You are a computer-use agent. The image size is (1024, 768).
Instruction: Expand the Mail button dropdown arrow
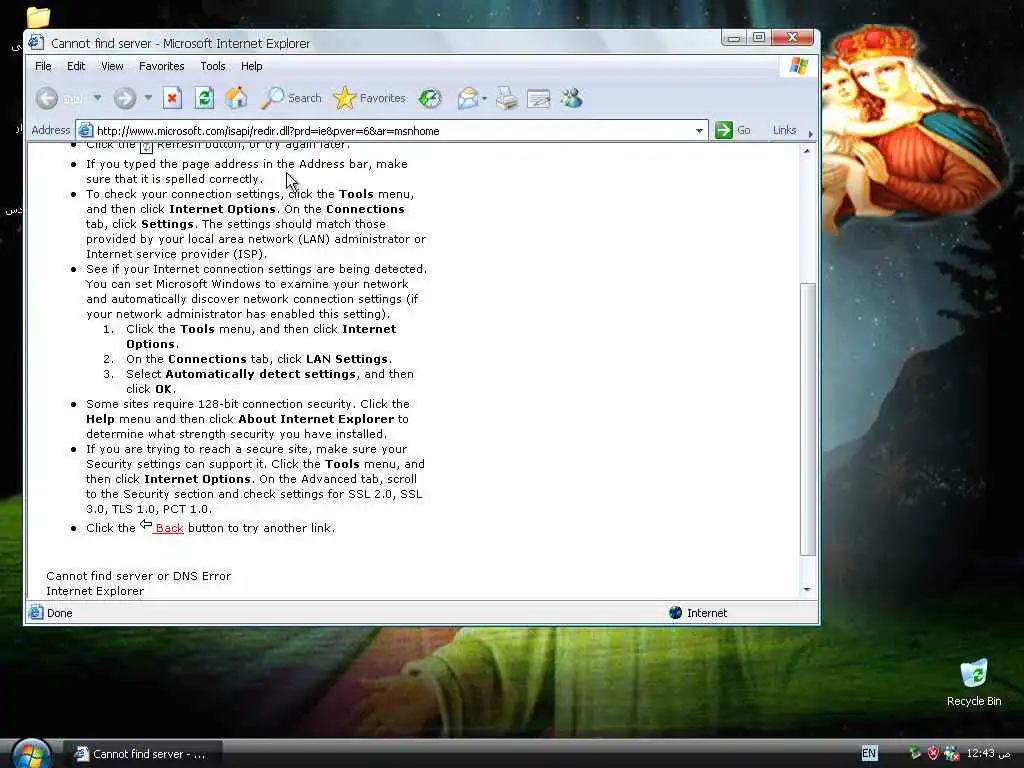(485, 99)
